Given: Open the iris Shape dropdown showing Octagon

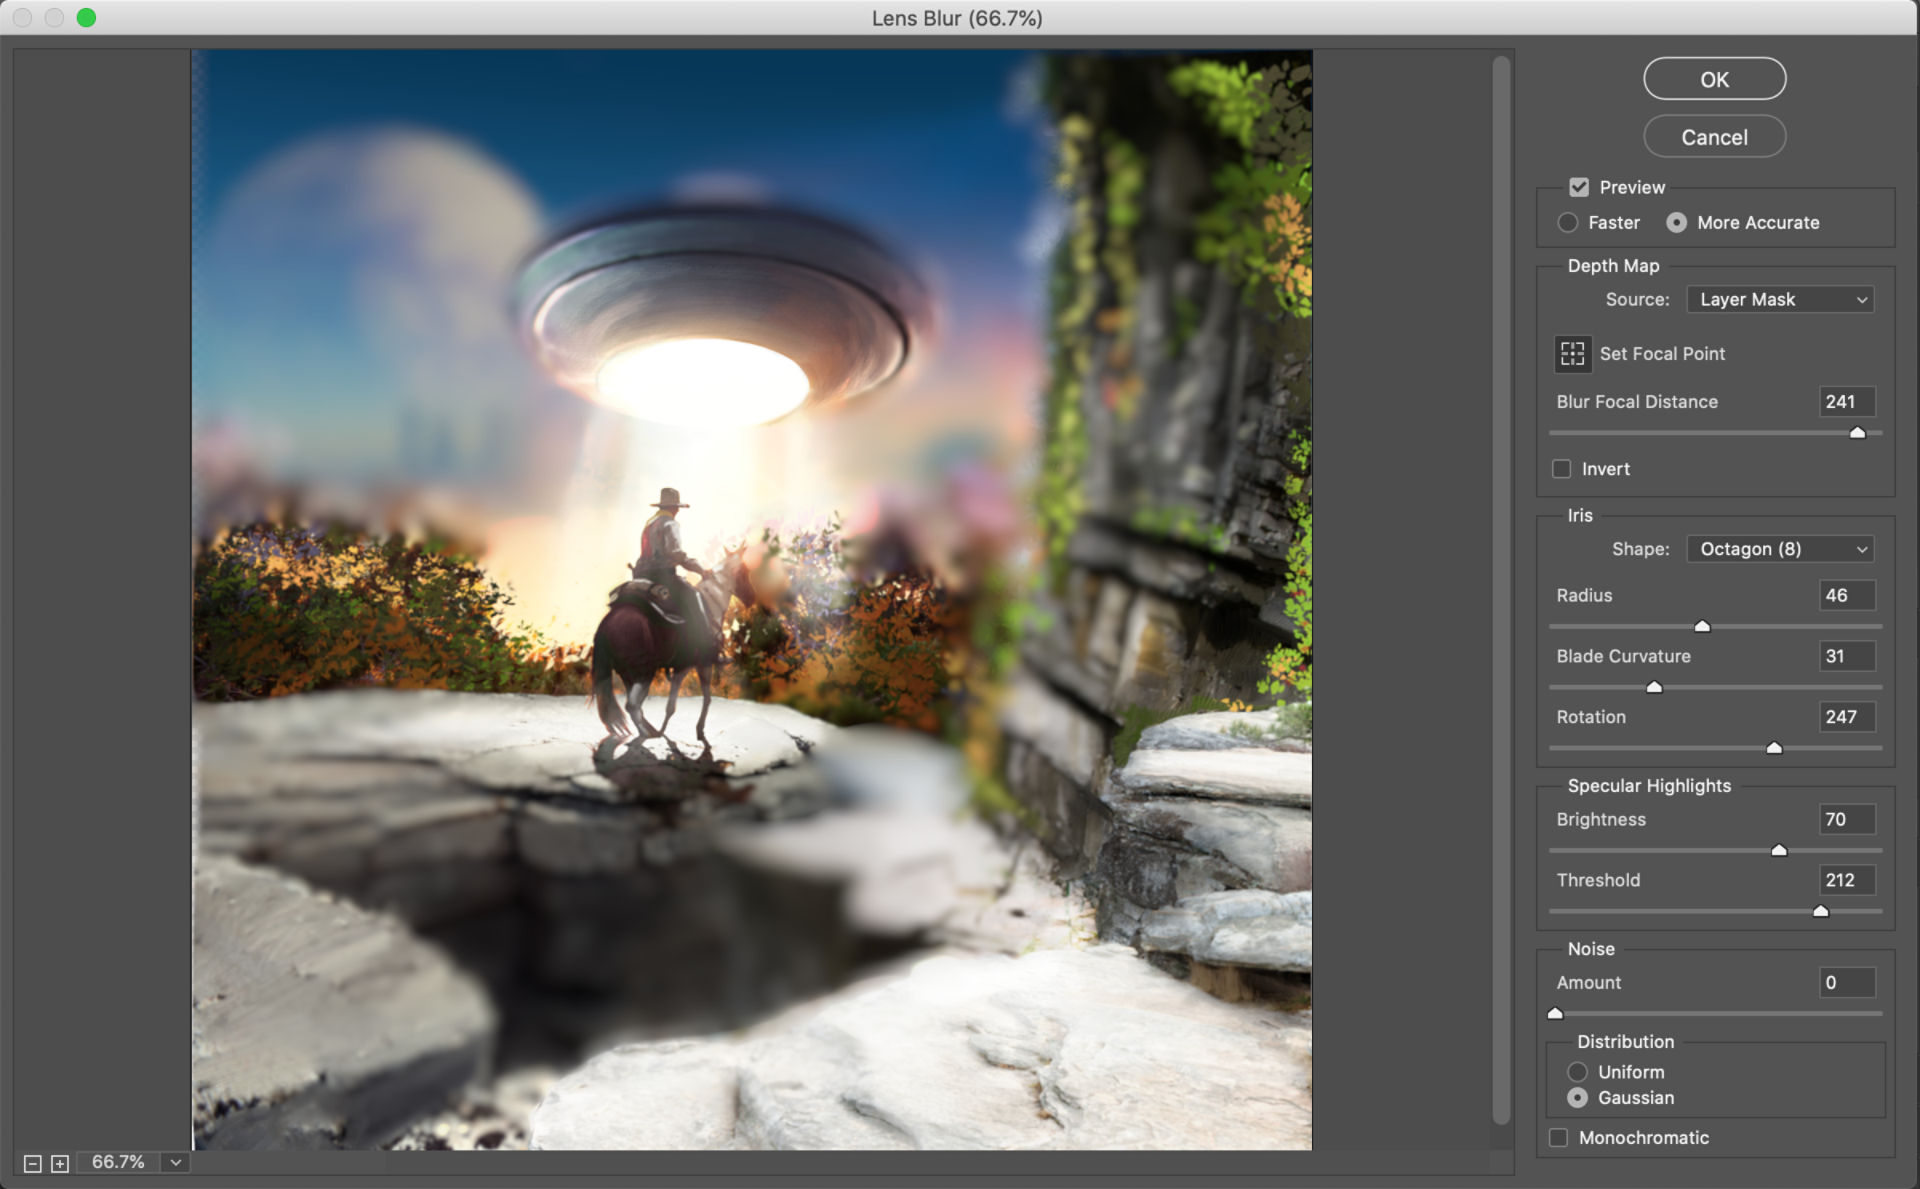Looking at the screenshot, I should point(1779,548).
